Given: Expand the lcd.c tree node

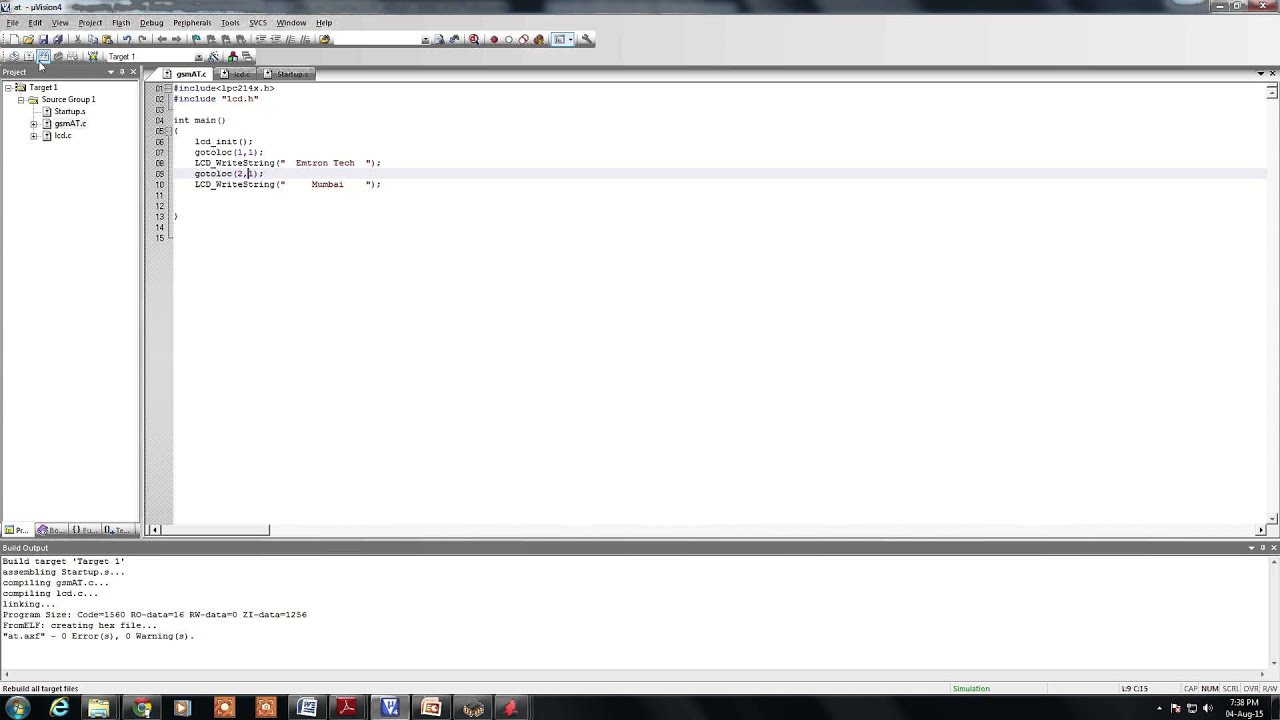Looking at the screenshot, I should [x=34, y=136].
